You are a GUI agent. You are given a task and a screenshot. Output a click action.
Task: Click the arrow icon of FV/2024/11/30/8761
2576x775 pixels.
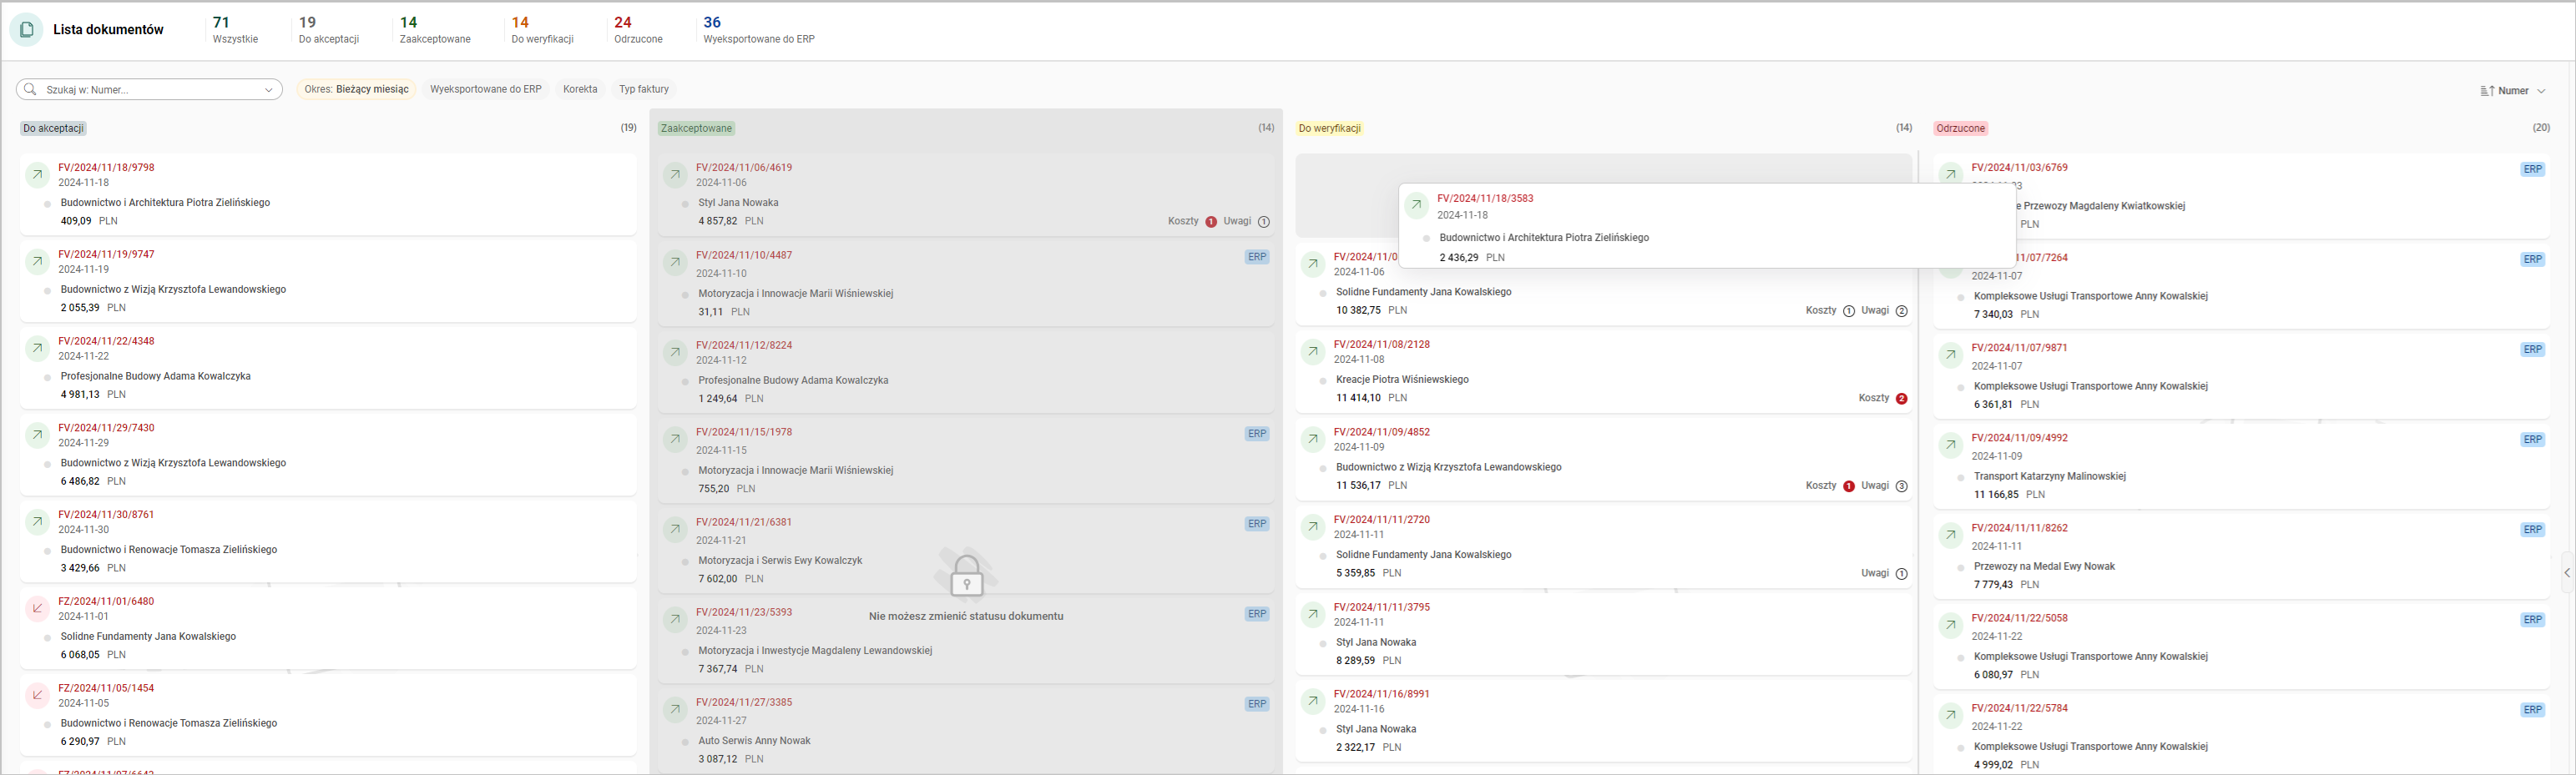click(x=37, y=522)
